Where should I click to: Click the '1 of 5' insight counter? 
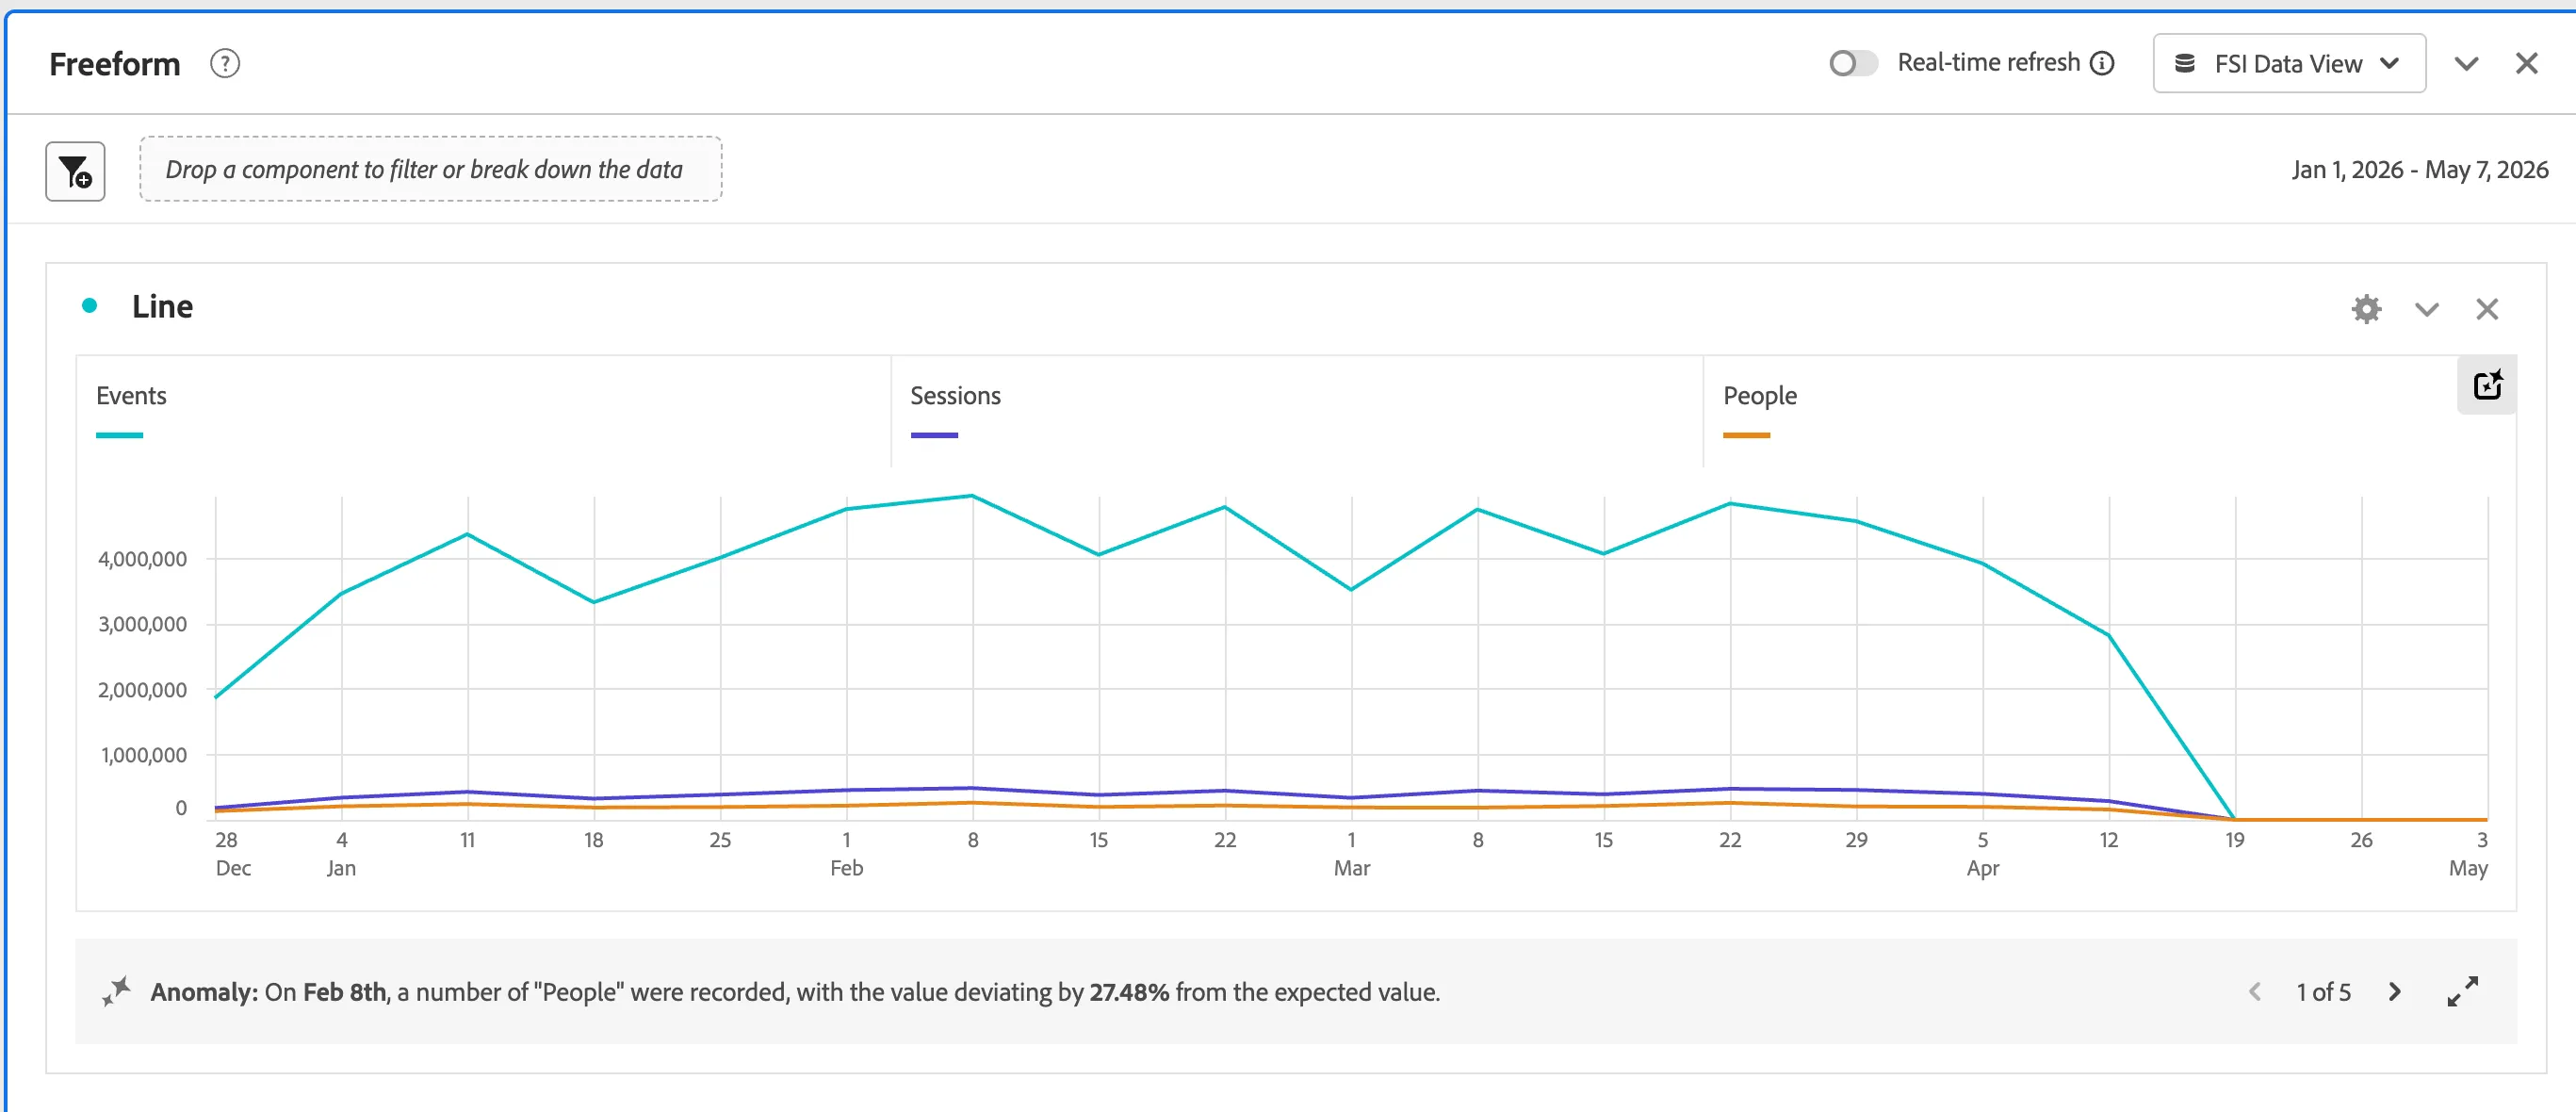[2323, 992]
